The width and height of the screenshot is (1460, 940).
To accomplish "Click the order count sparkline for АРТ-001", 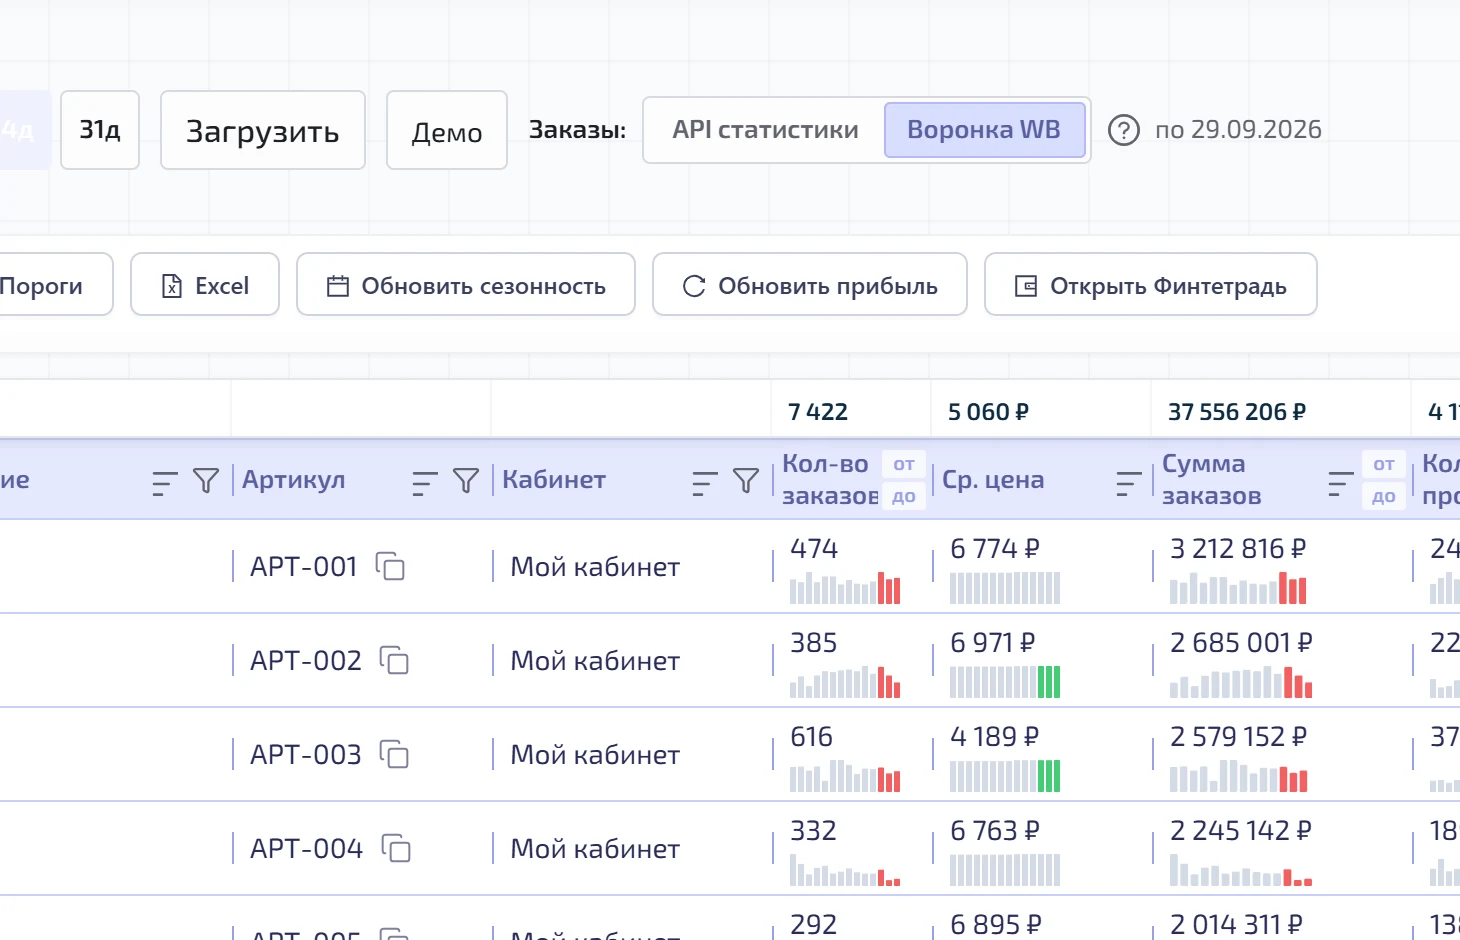I will point(845,587).
